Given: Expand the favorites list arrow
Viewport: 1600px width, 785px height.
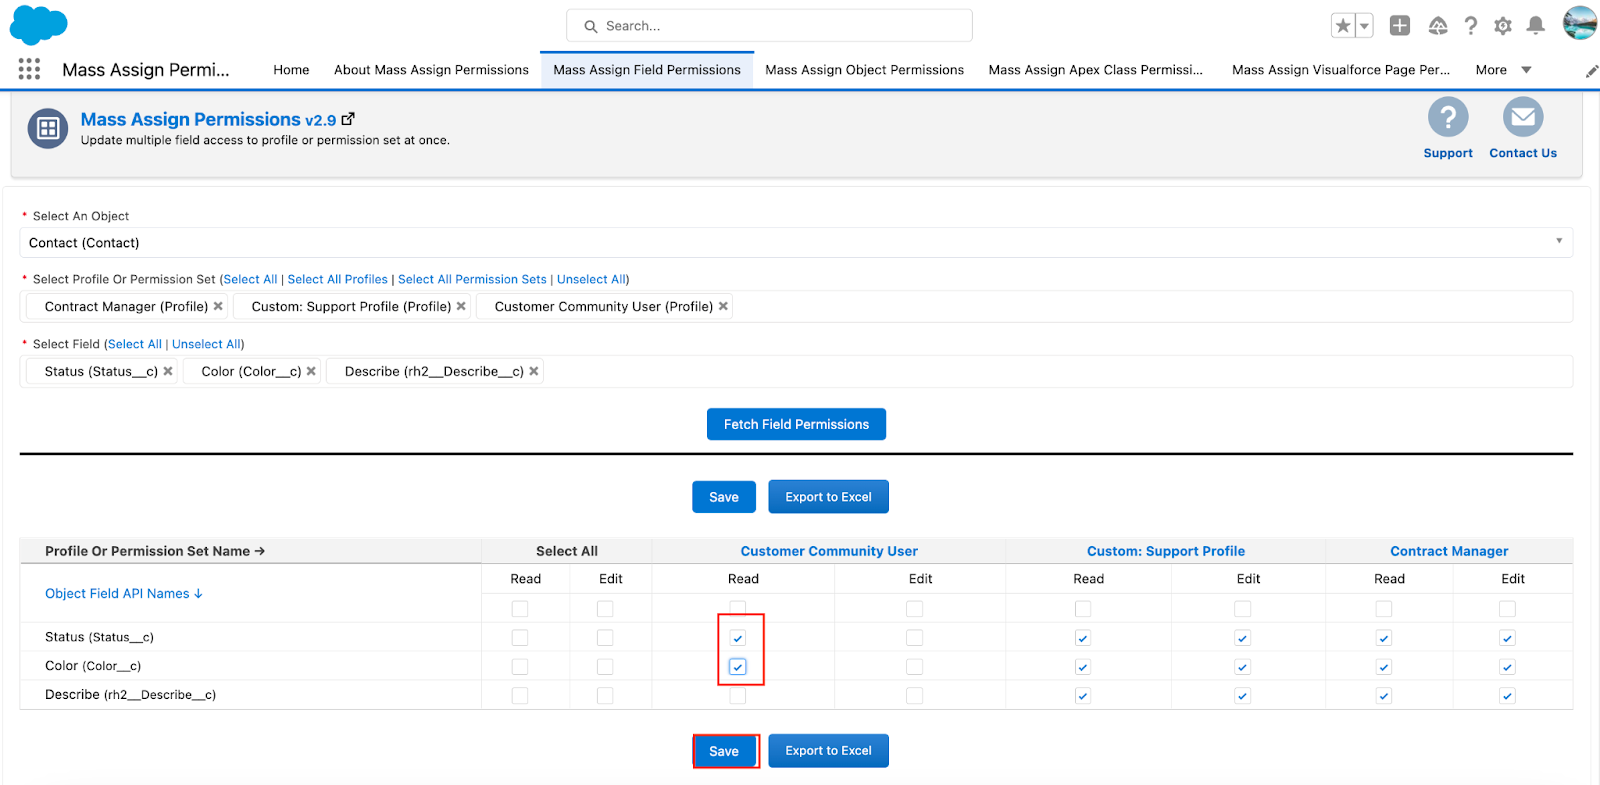Looking at the screenshot, I should [x=1364, y=26].
